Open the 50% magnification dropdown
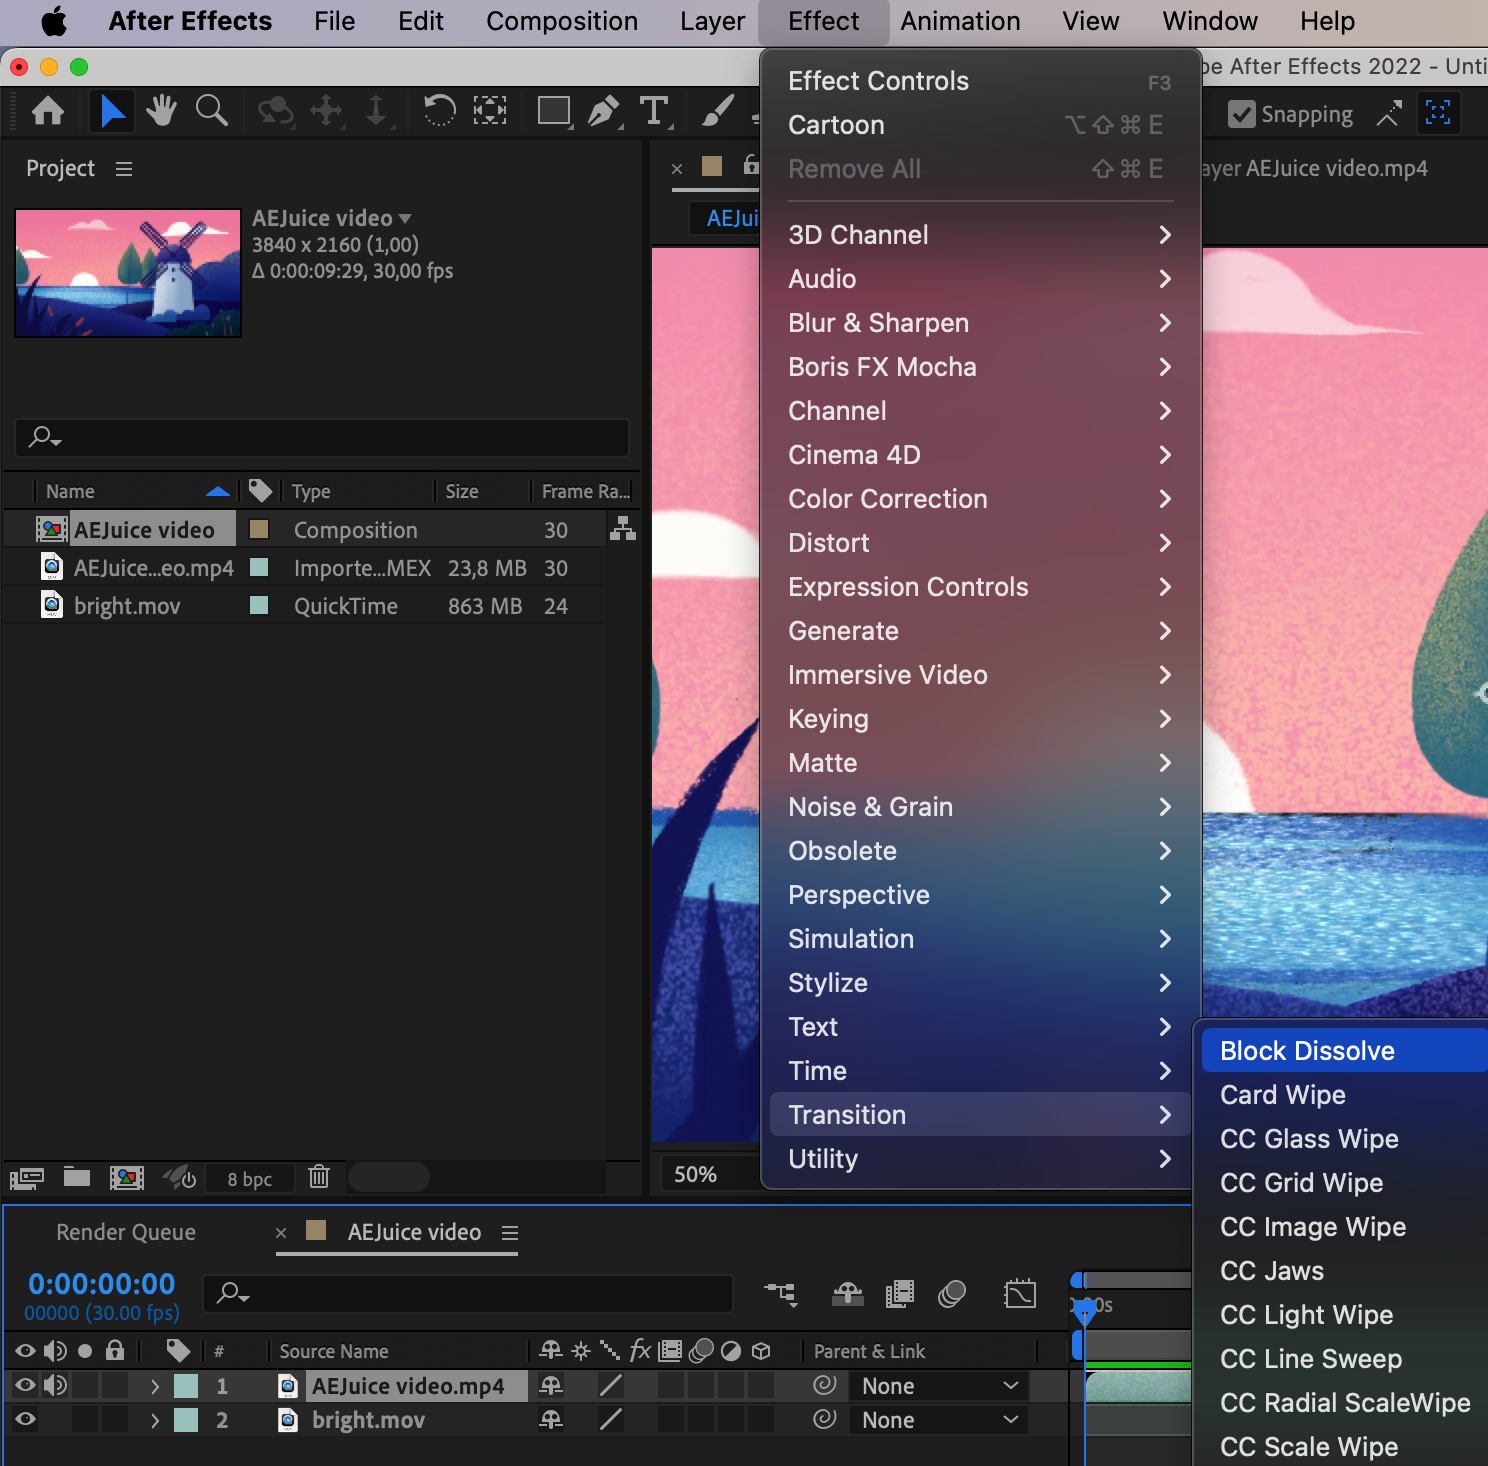1488x1466 pixels. (x=696, y=1174)
